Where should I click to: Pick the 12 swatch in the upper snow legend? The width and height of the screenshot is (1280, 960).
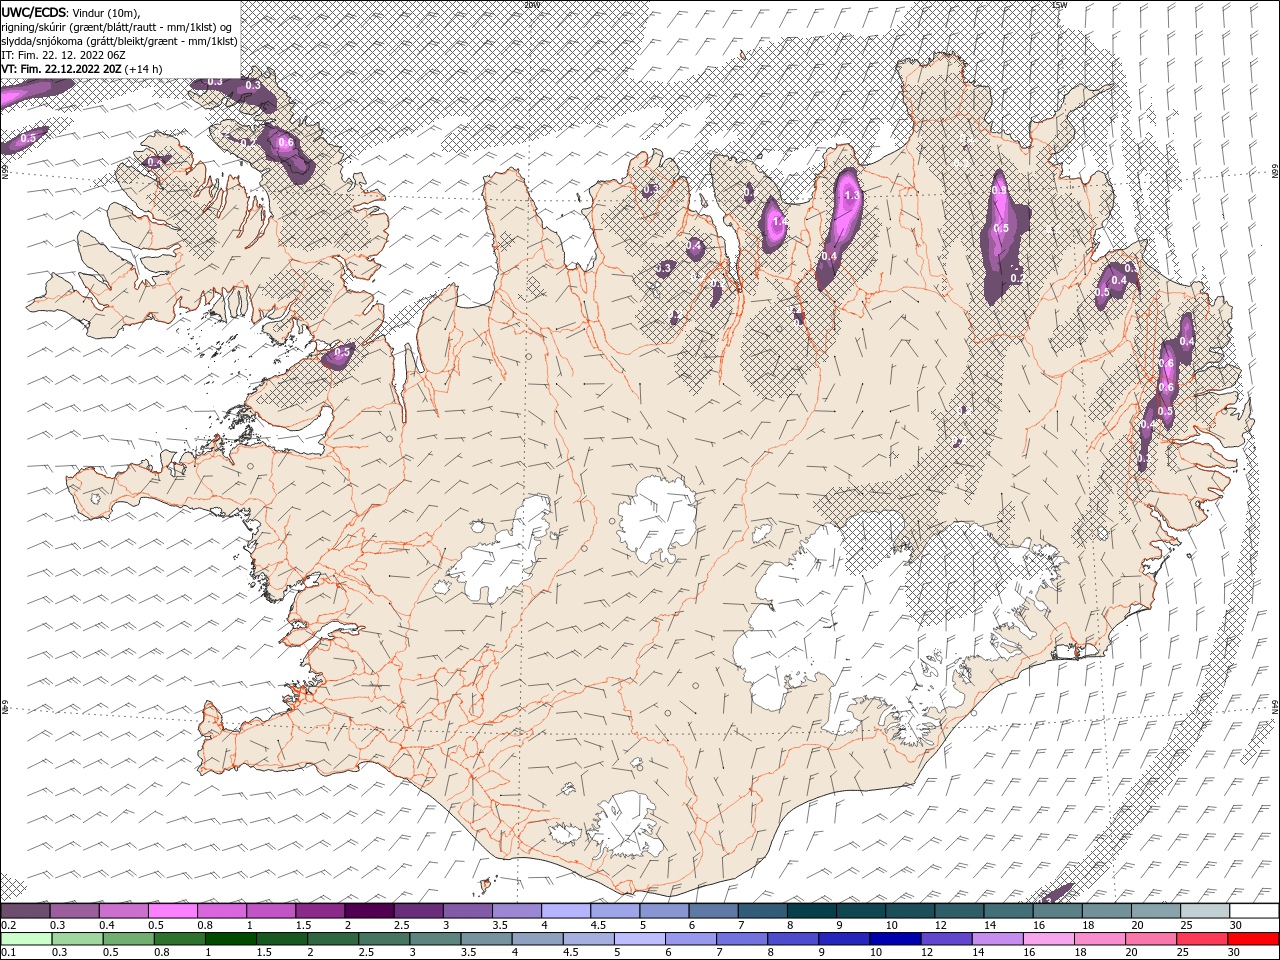click(x=960, y=911)
